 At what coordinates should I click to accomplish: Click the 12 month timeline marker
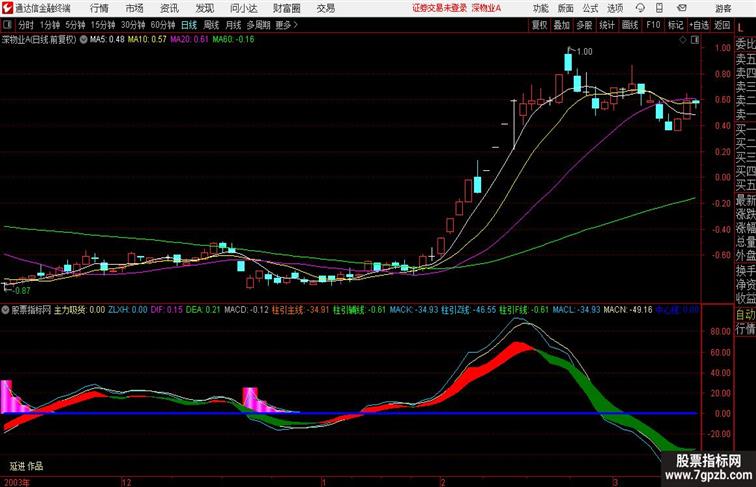(x=126, y=482)
